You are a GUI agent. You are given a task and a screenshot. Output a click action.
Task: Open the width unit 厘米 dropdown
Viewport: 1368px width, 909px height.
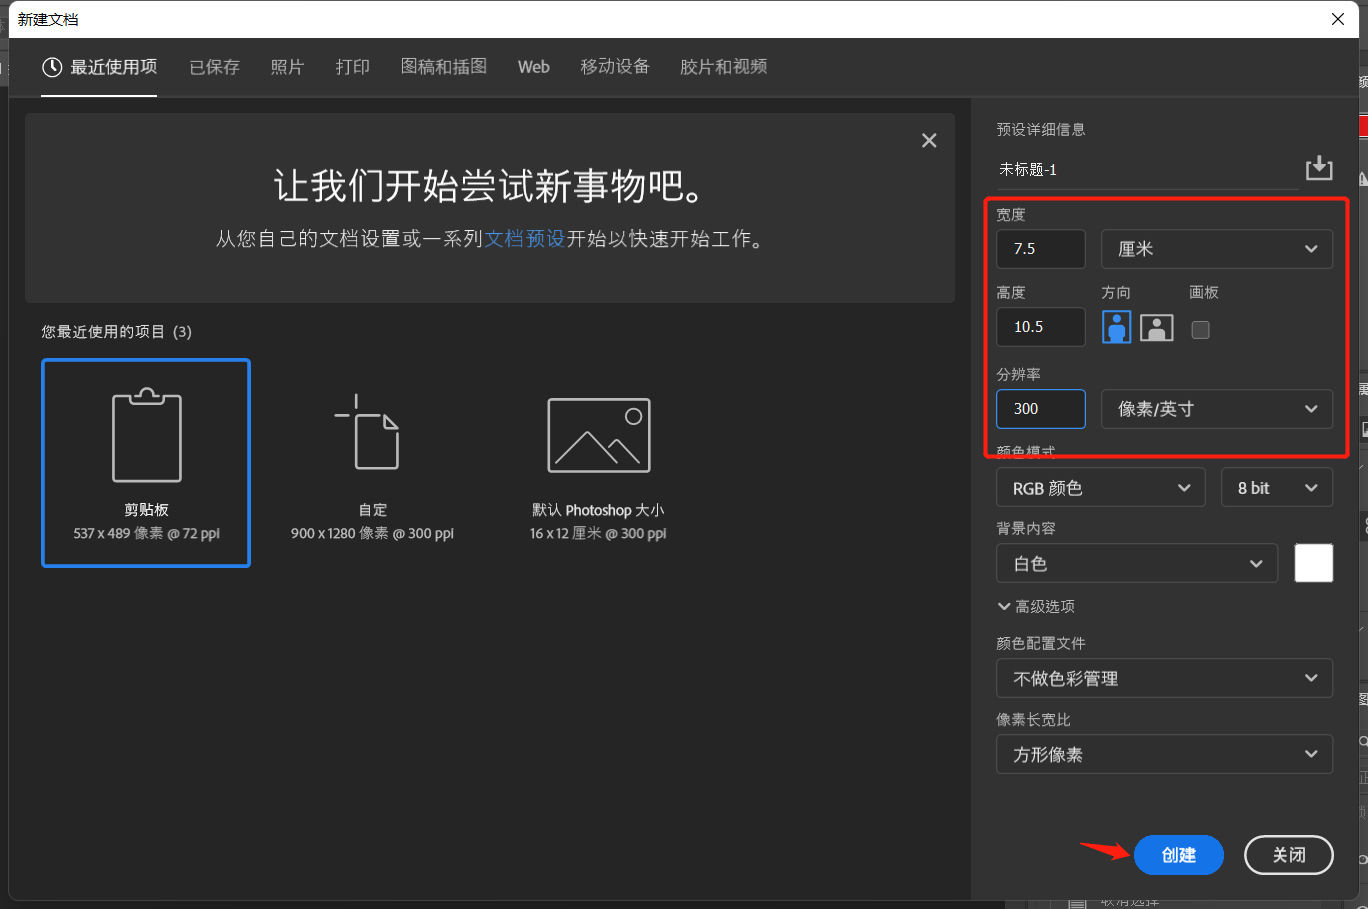pos(1216,249)
